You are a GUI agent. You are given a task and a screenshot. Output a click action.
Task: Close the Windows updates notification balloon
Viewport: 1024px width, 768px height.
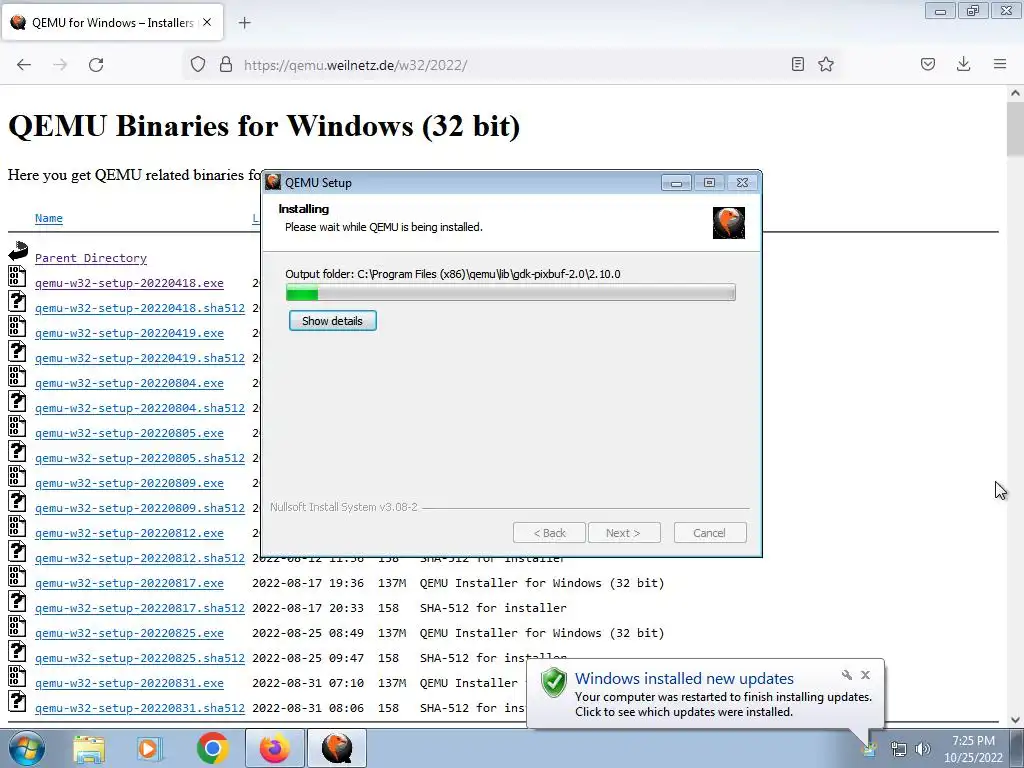(865, 675)
